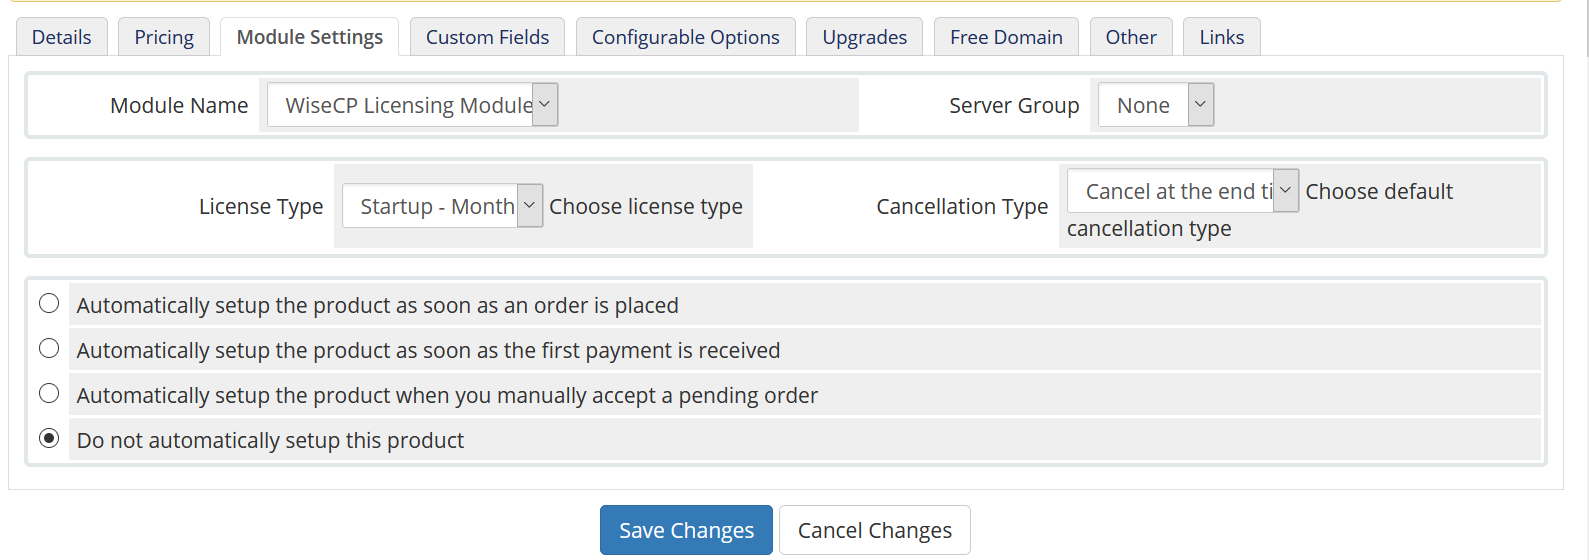This screenshot has width=1589, height=560.
Task: Open the Cancellation Type dropdown
Action: pos(1183,191)
